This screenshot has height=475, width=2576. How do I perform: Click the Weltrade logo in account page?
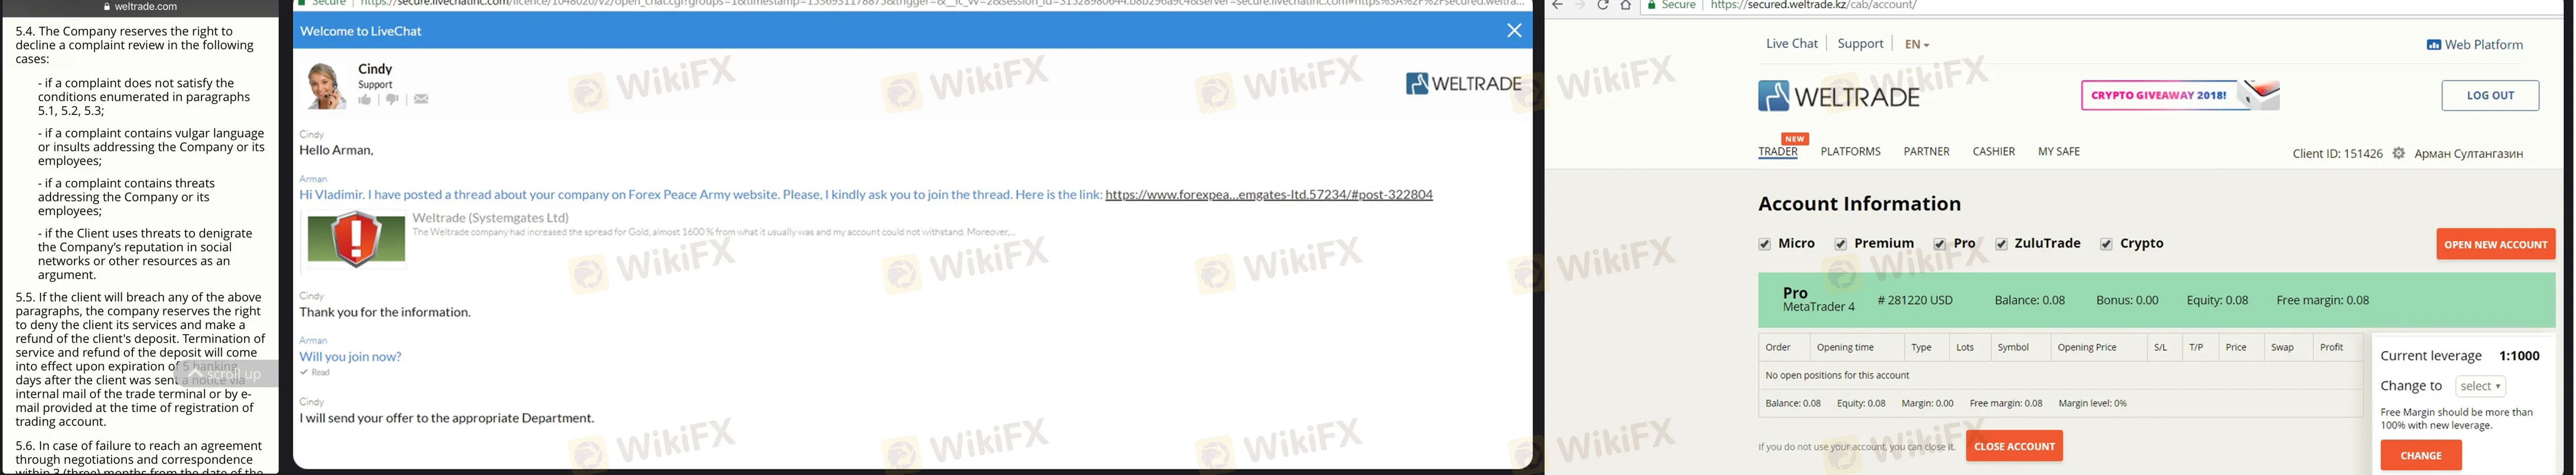point(1838,96)
